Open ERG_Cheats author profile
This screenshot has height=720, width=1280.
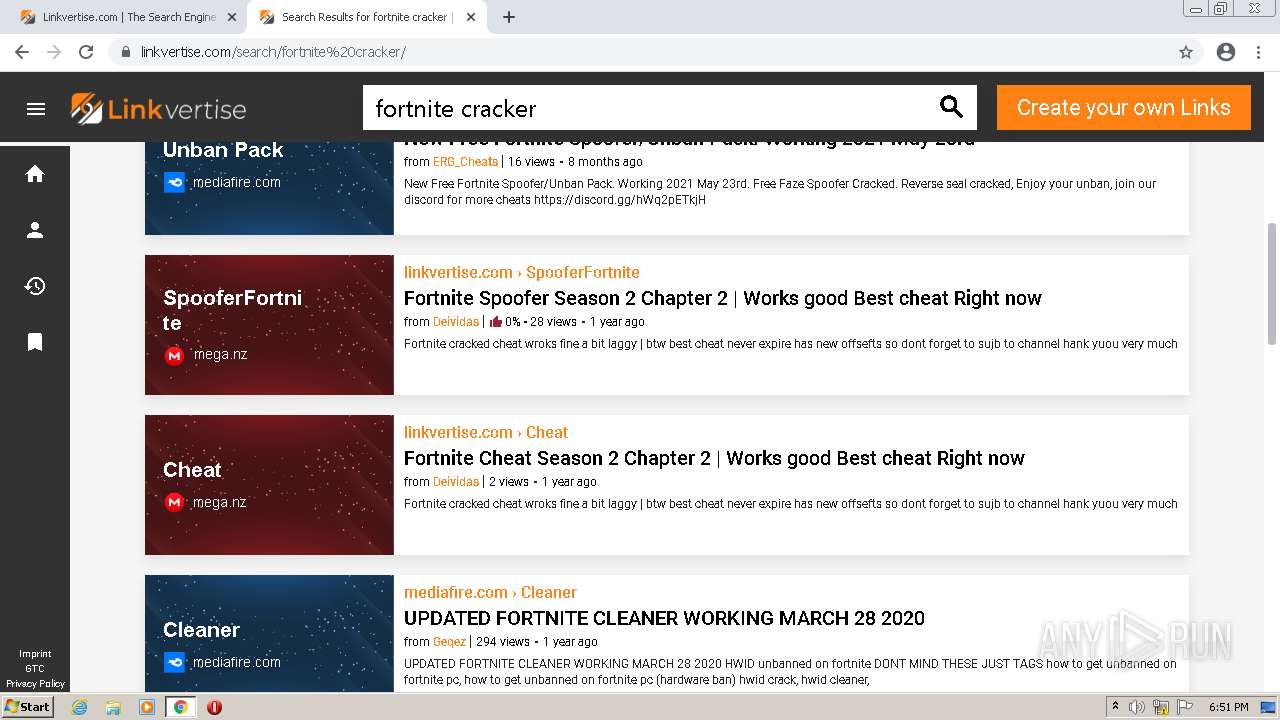465,162
